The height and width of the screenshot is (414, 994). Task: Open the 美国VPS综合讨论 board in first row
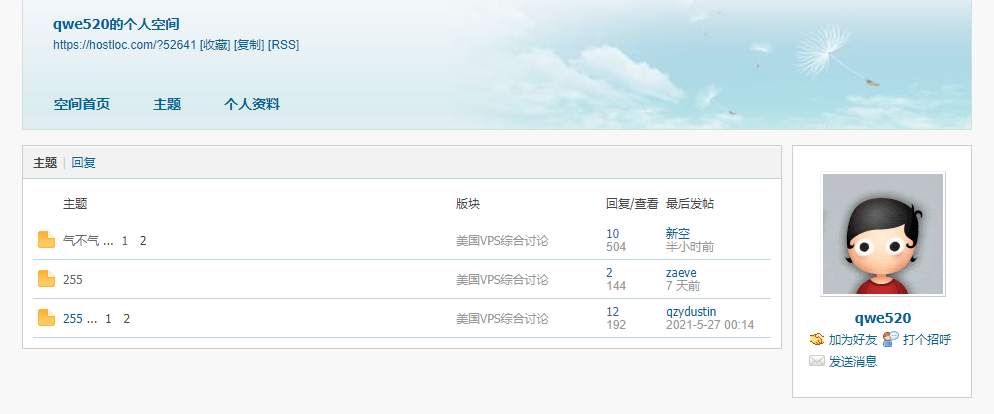(502, 241)
